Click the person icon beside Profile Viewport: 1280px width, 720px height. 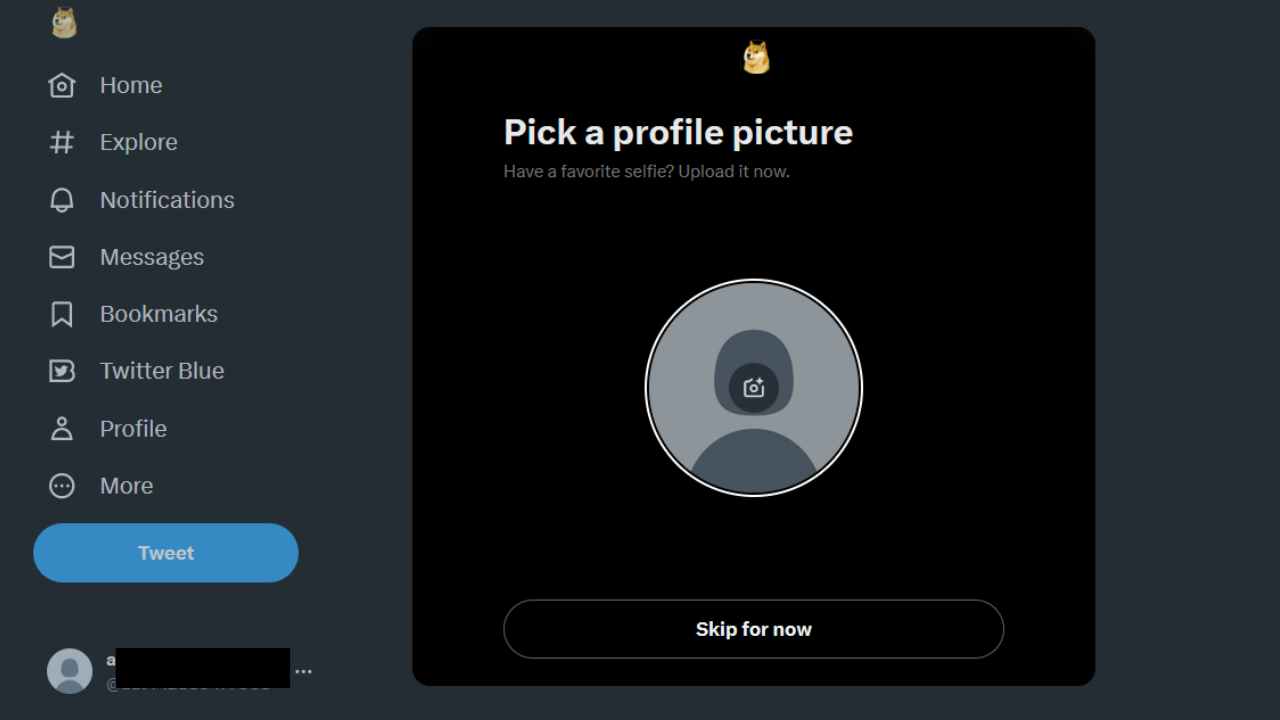62,428
